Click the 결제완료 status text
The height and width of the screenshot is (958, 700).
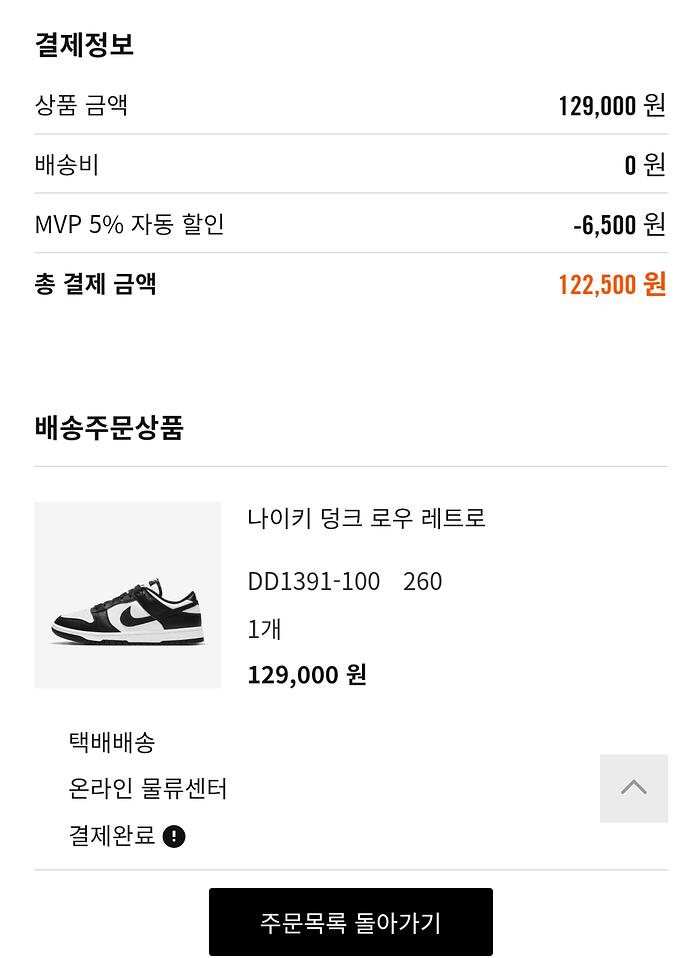pyautogui.click(x=112, y=835)
